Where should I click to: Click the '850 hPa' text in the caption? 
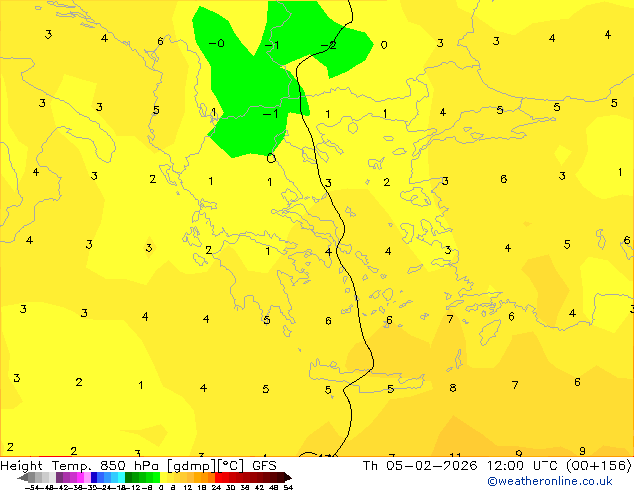[x=129, y=465]
